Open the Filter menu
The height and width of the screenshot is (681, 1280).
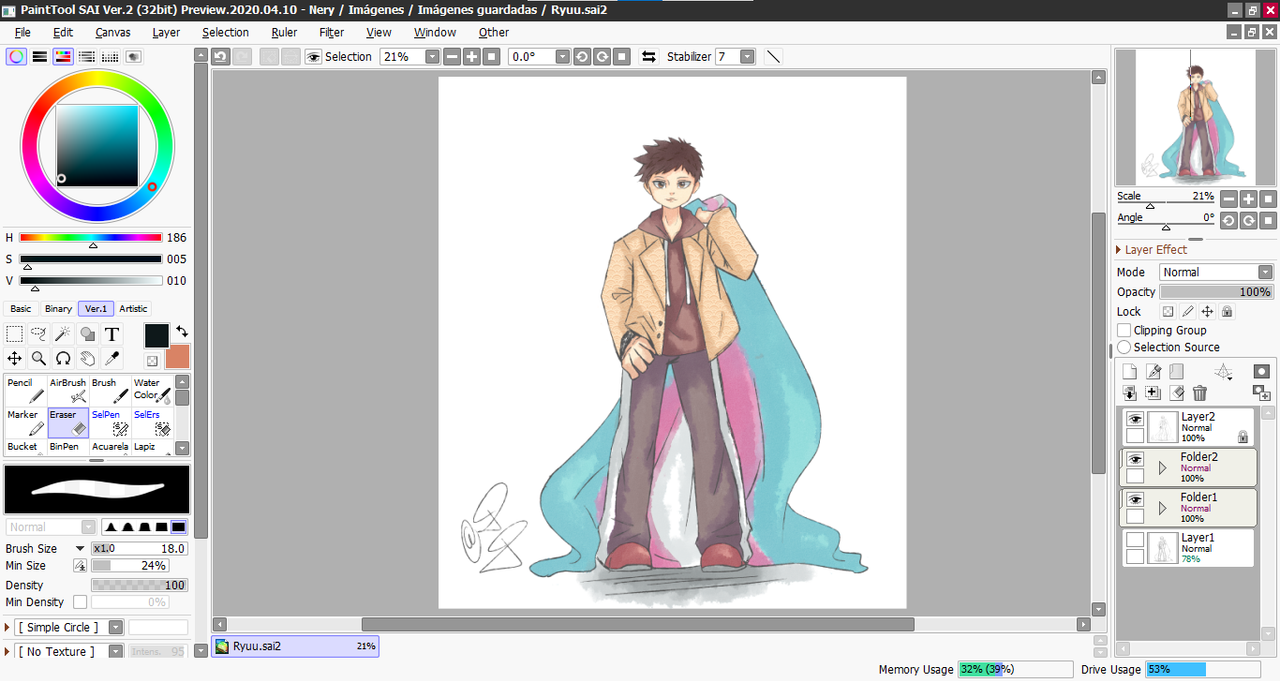(332, 32)
